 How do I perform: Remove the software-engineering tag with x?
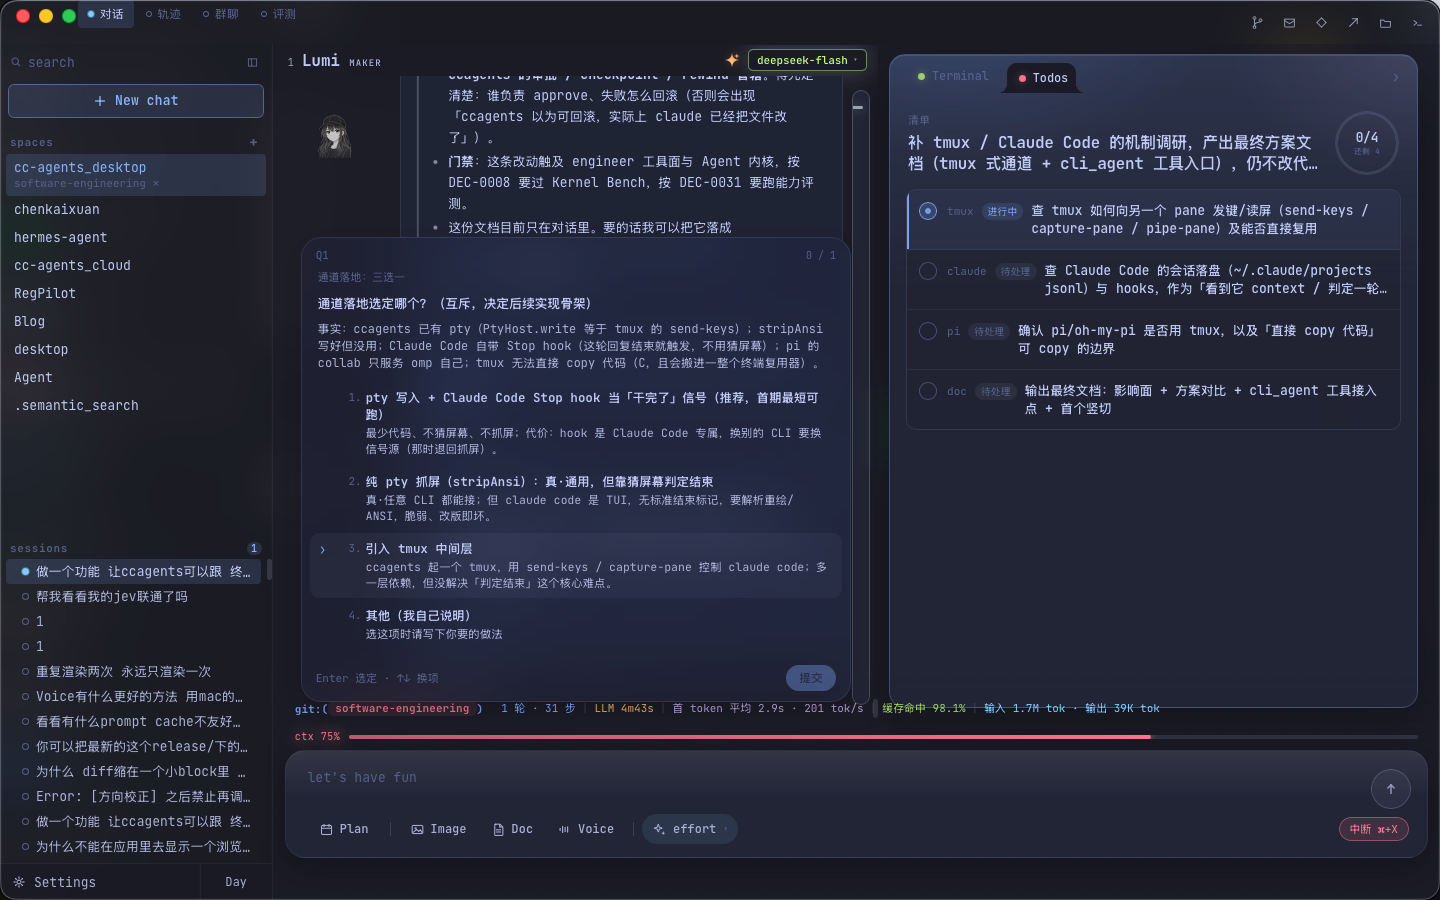pyautogui.click(x=156, y=184)
